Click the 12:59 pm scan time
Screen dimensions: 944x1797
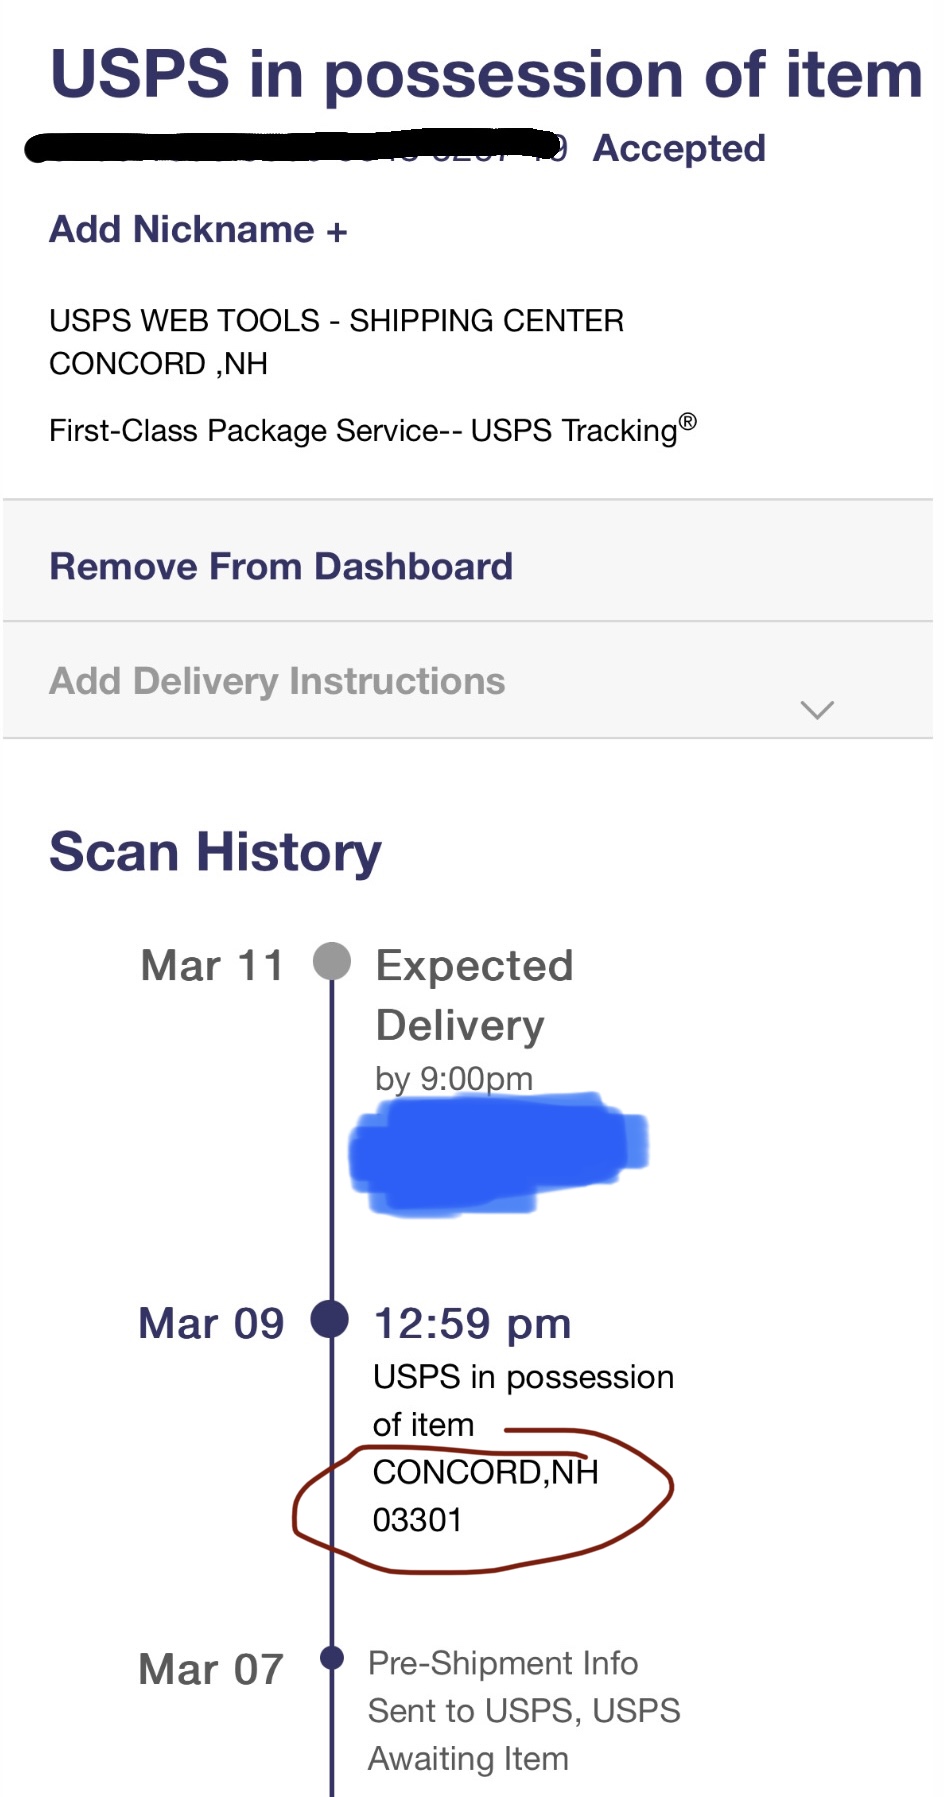(472, 1324)
